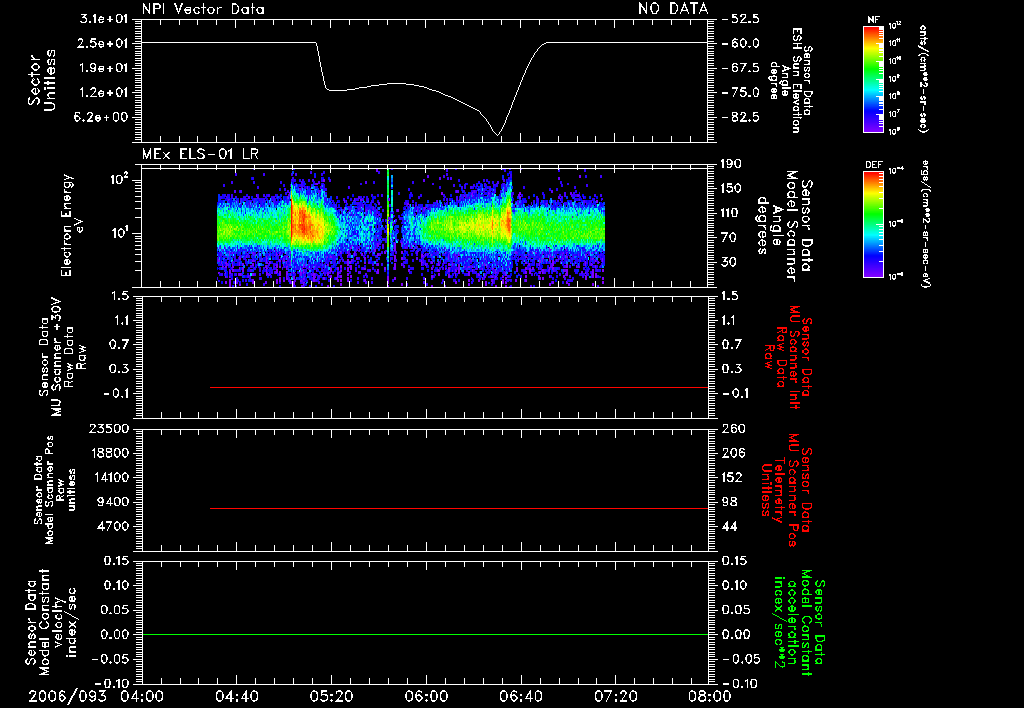Click the red 'MU Scanner Inh' axis title
This screenshot has height=708, width=1024.
tap(788, 357)
